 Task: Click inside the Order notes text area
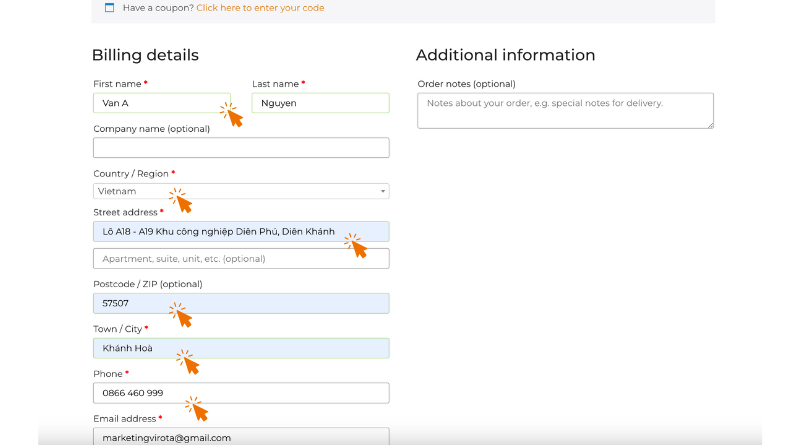tap(565, 111)
